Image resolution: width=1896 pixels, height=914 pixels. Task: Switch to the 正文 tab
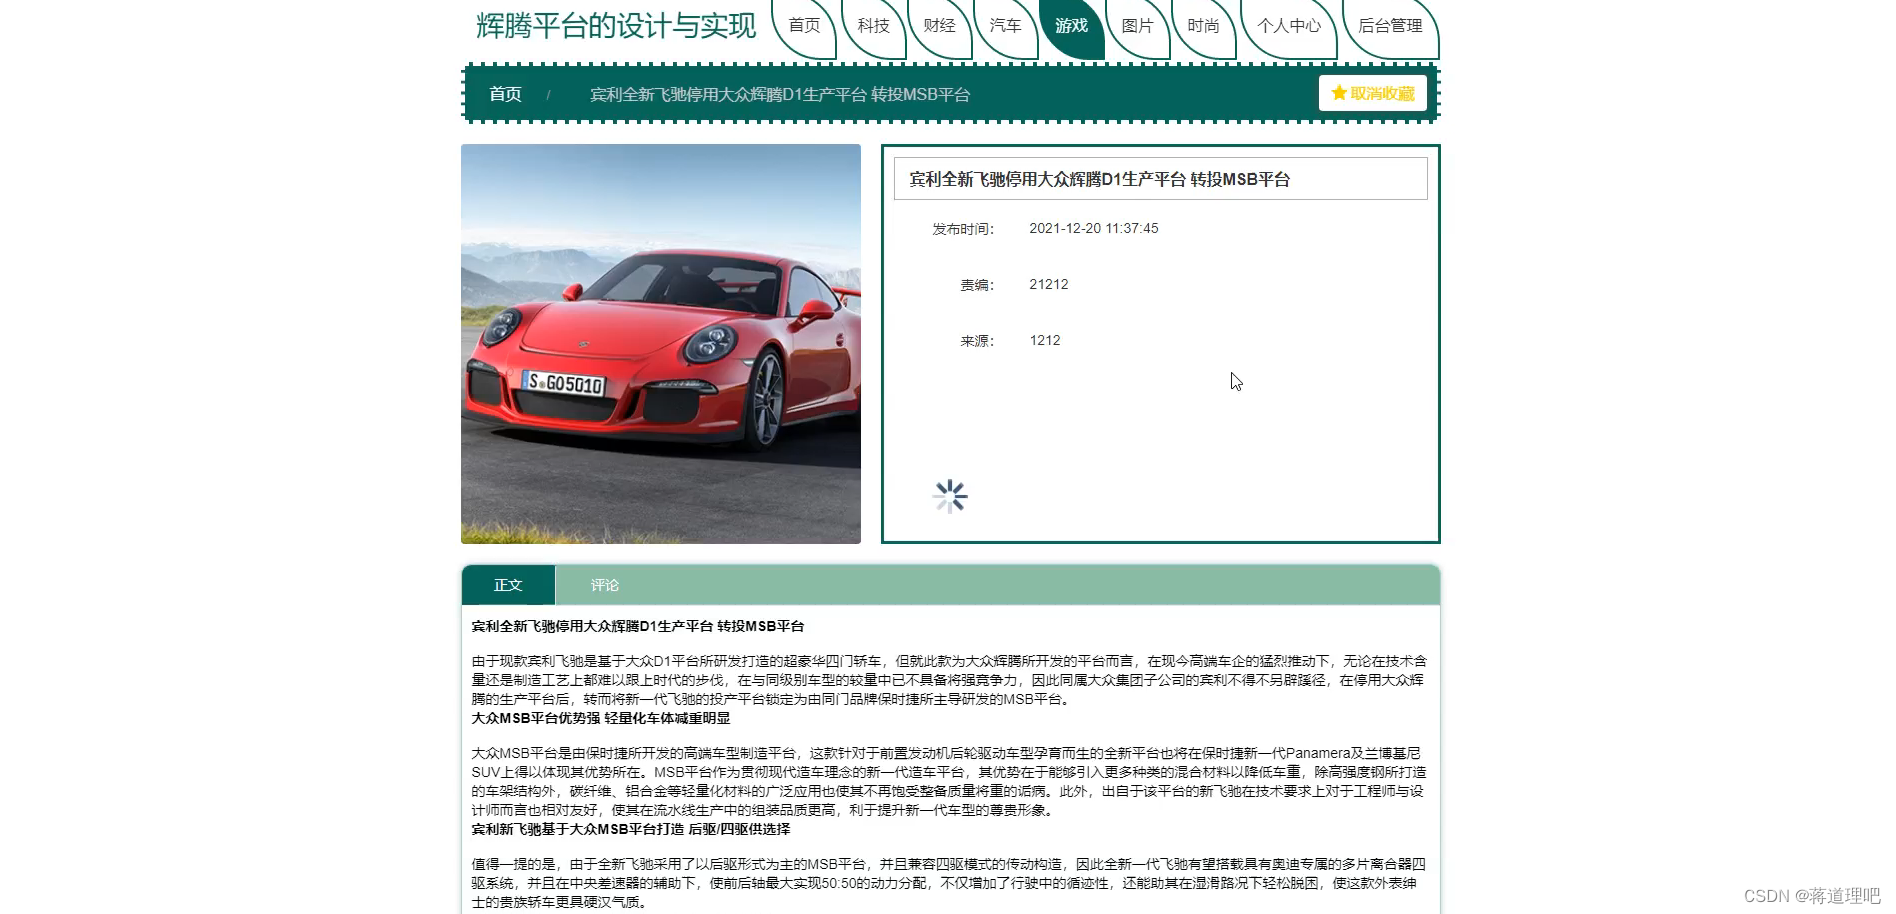508,585
